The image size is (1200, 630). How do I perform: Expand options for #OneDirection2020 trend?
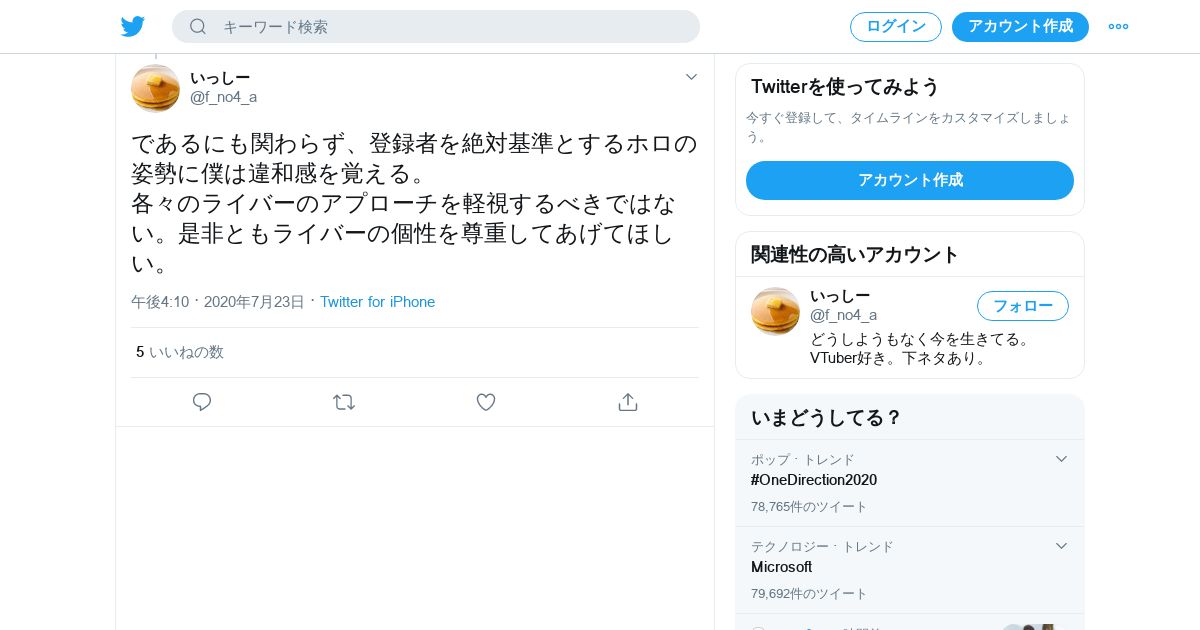[x=1062, y=459]
